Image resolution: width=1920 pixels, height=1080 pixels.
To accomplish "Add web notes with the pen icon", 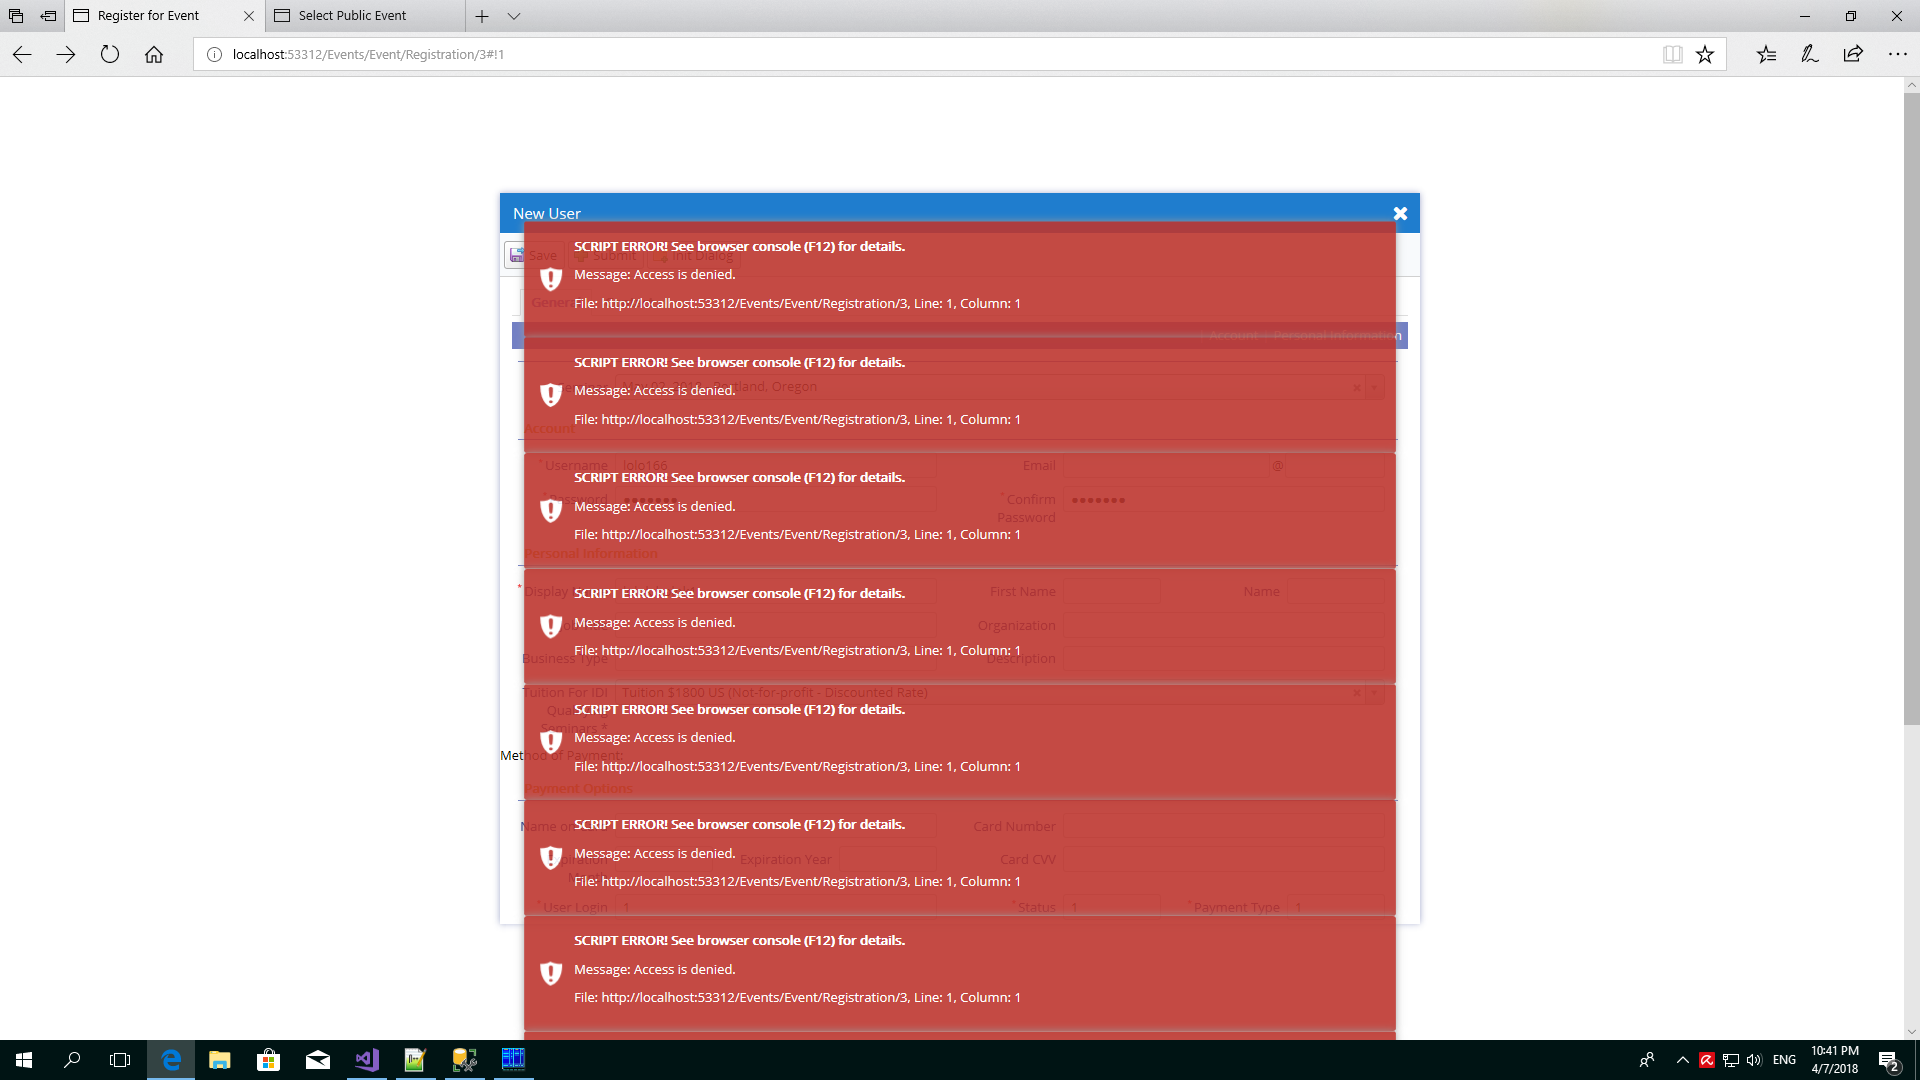I will click(1810, 55).
